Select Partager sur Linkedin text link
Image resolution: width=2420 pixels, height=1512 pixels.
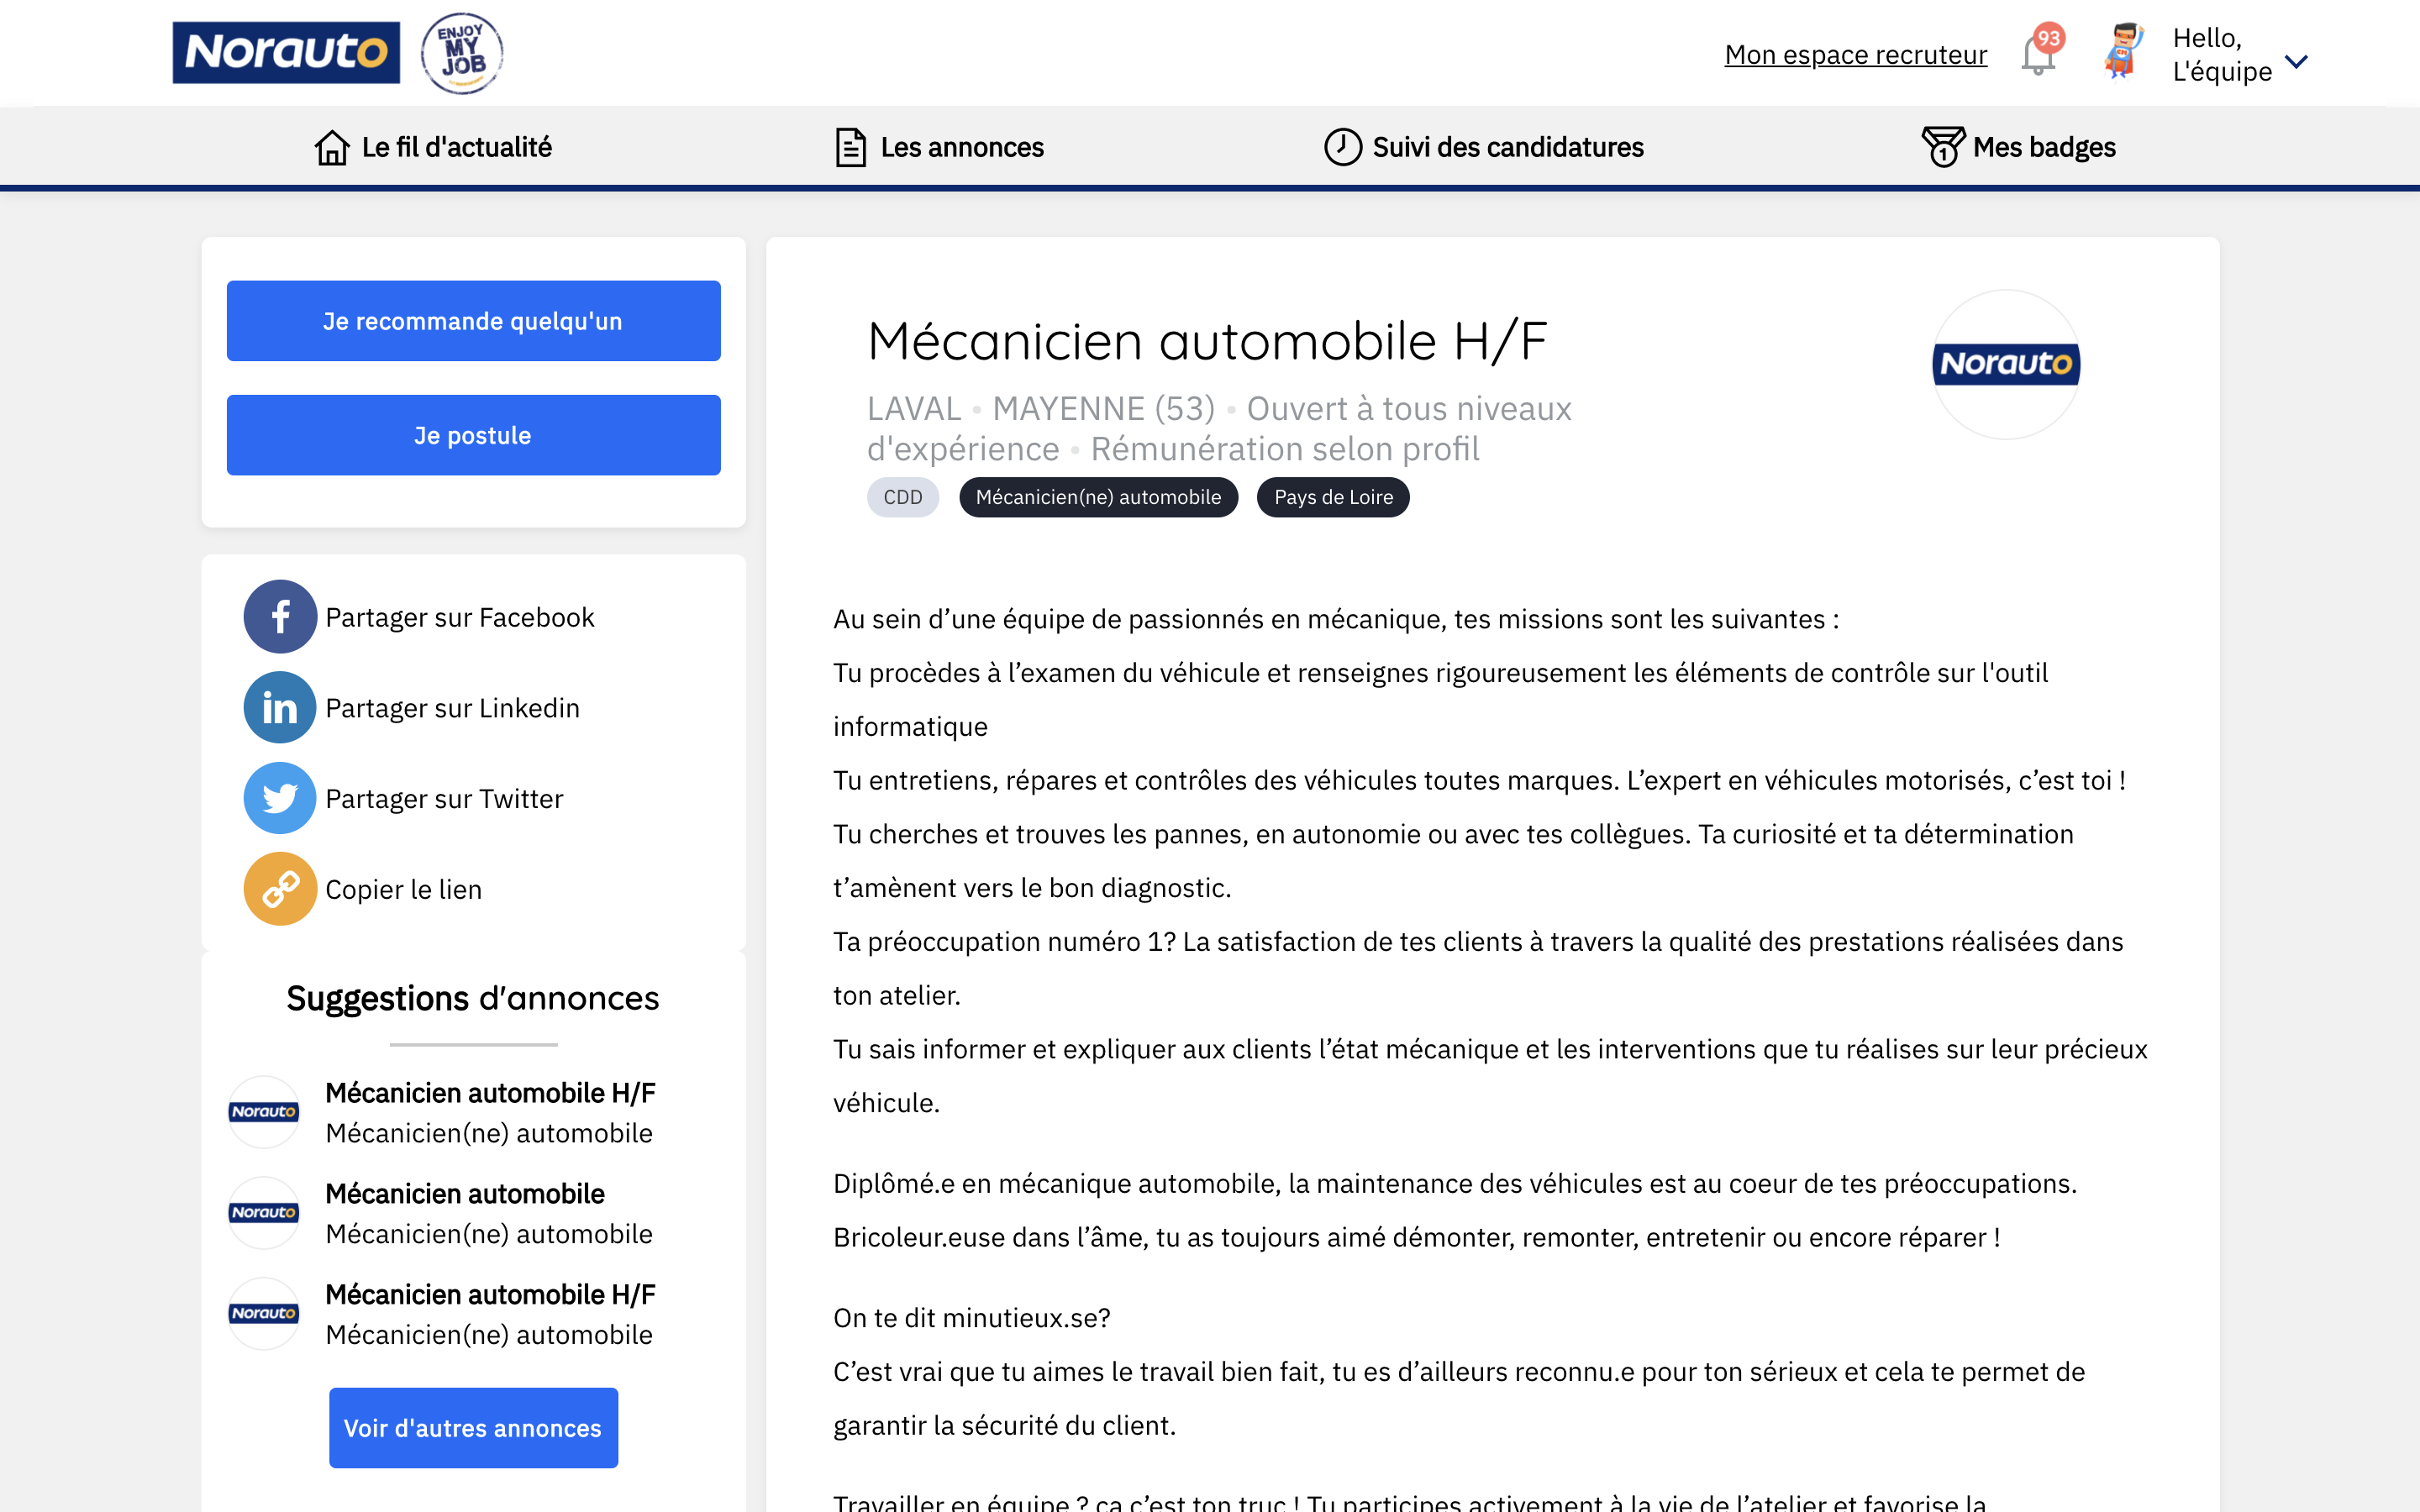click(x=452, y=708)
